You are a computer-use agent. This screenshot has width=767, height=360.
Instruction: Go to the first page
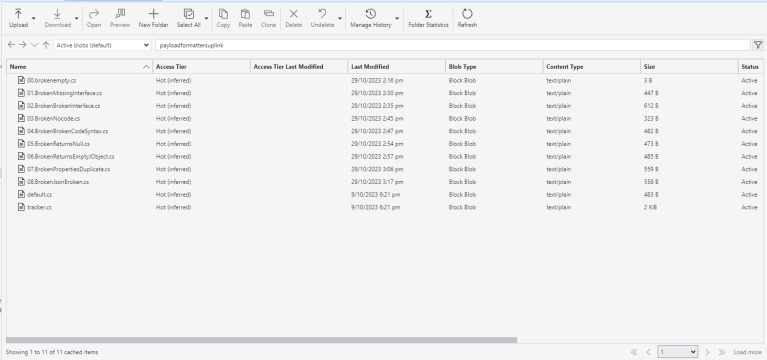pyautogui.click(x=634, y=352)
